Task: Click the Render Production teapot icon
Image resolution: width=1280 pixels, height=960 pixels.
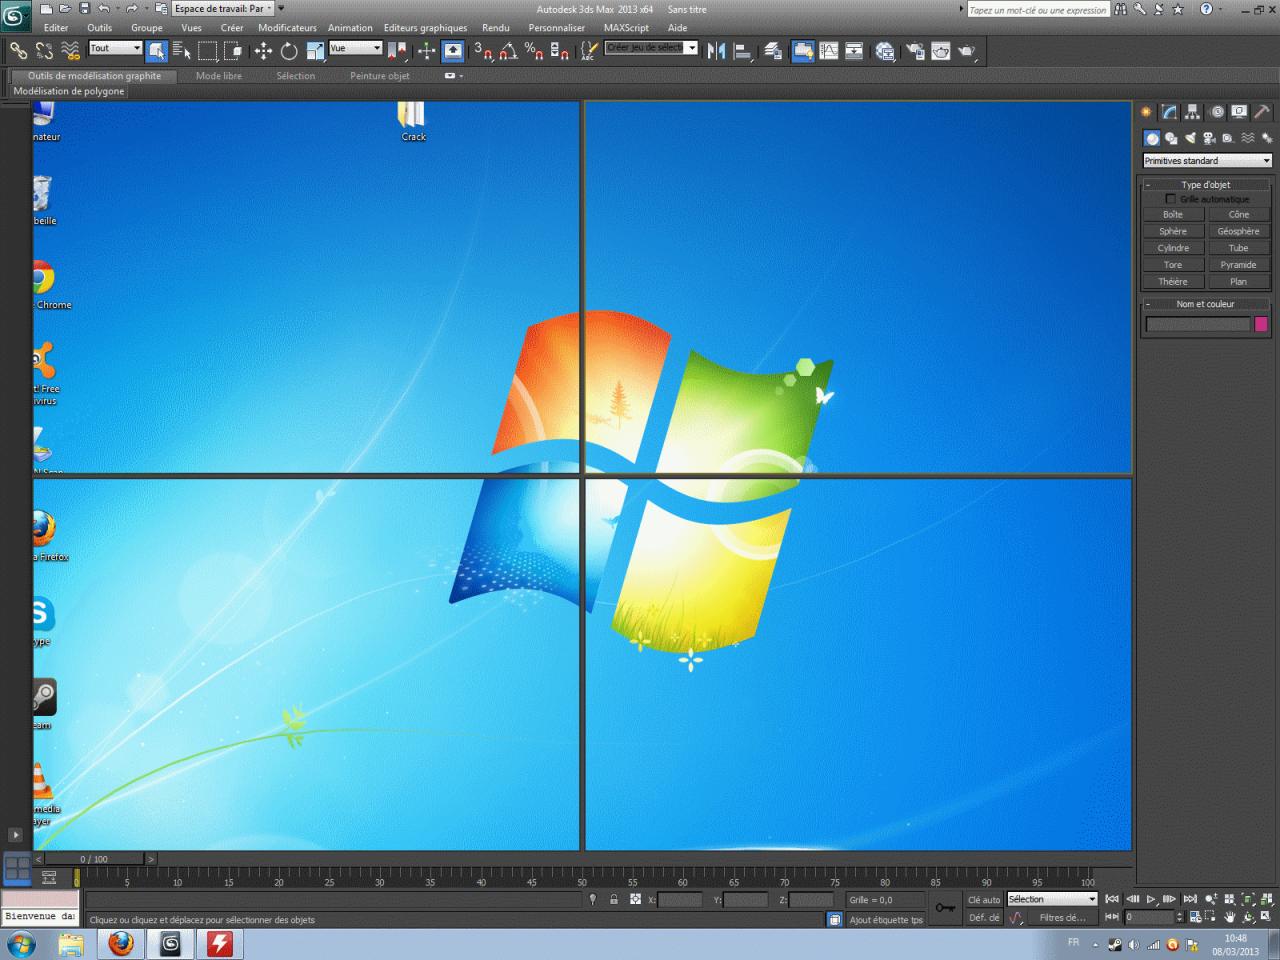Action: point(967,51)
